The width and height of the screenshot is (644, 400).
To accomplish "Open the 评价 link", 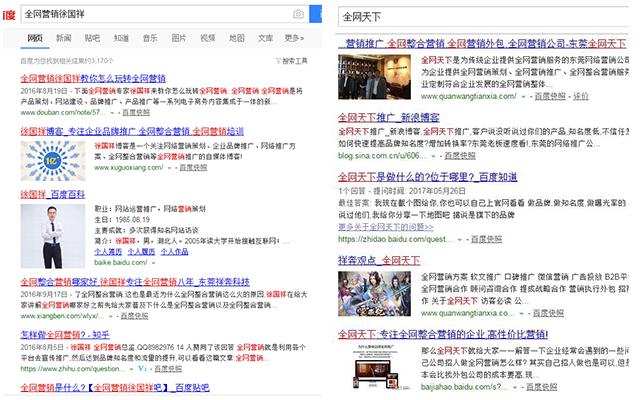I will coord(580,96).
